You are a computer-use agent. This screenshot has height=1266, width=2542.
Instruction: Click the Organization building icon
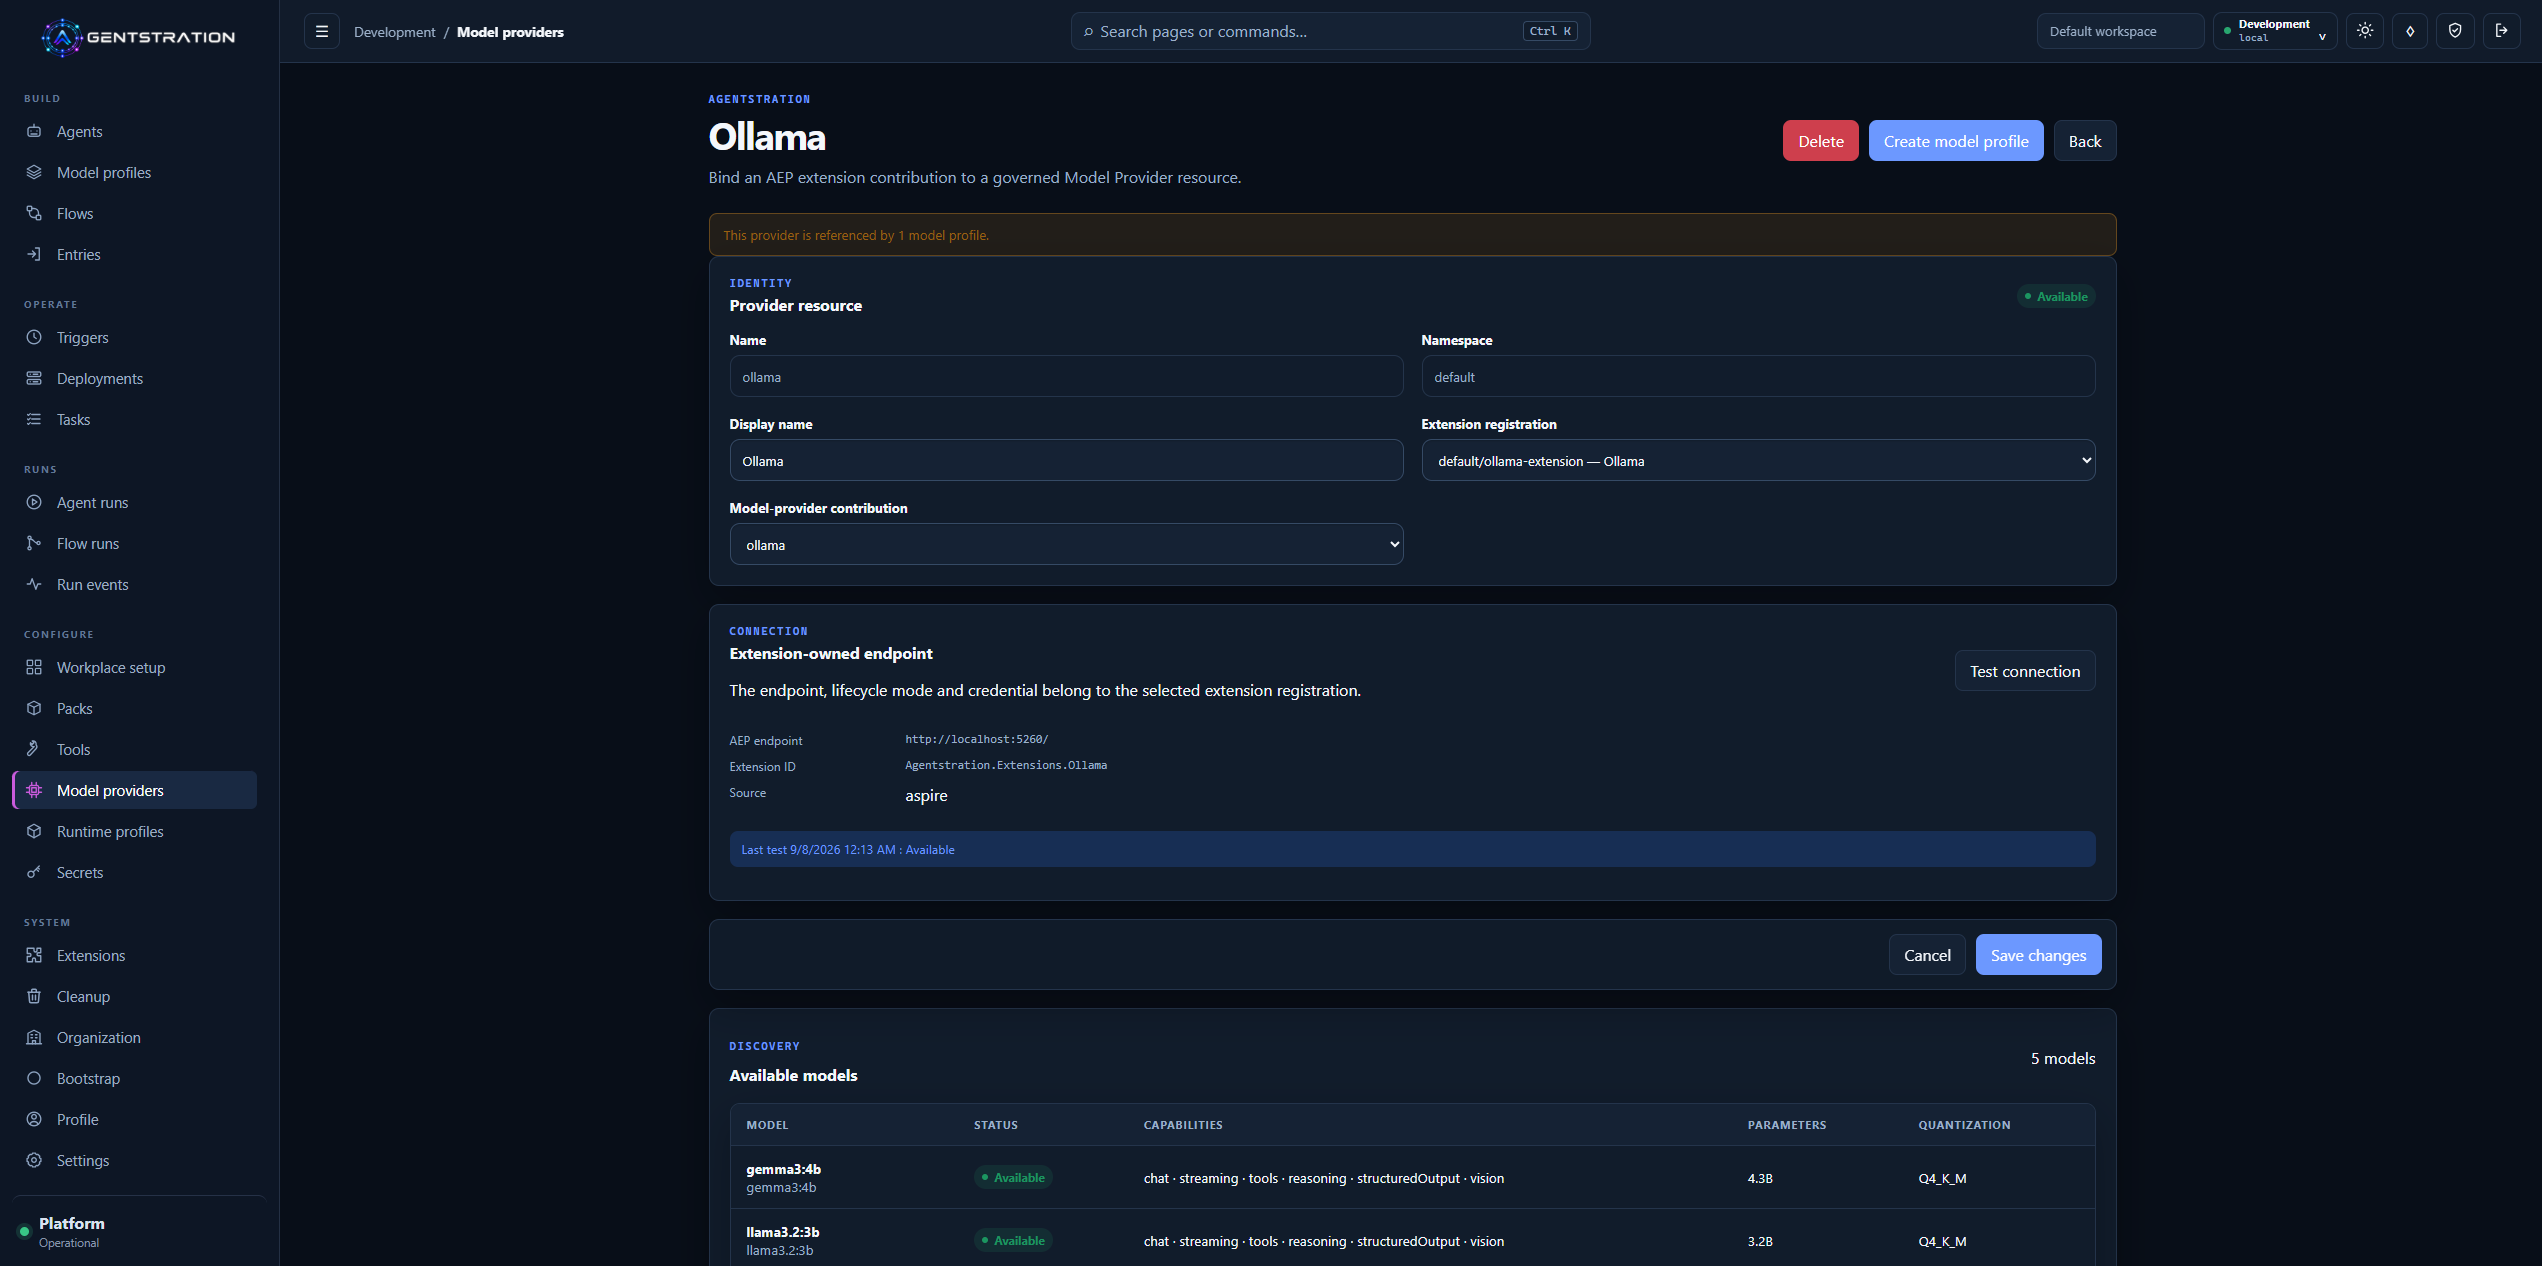[x=34, y=1037]
